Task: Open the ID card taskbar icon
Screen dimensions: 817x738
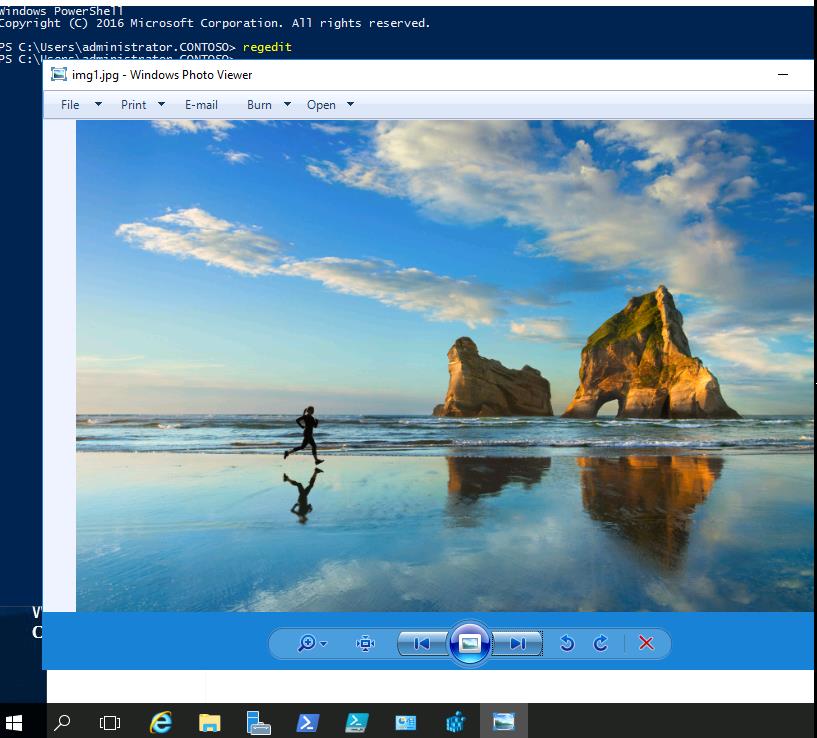Action: pyautogui.click(x=405, y=723)
